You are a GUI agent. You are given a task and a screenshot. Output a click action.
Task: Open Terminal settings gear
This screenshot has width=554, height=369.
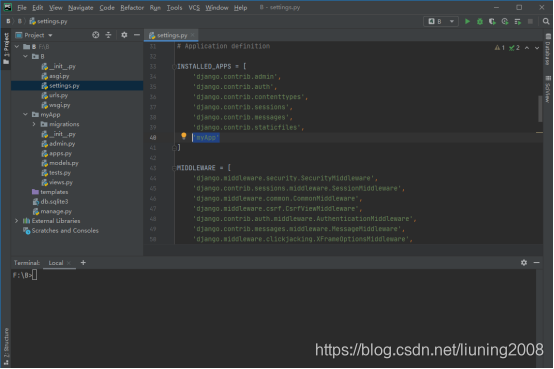coord(524,263)
